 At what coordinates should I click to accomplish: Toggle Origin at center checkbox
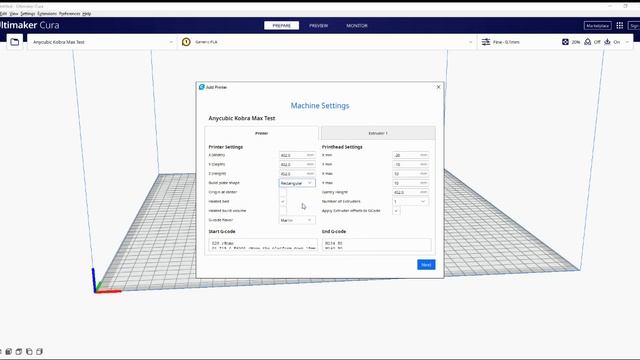click(x=282, y=192)
